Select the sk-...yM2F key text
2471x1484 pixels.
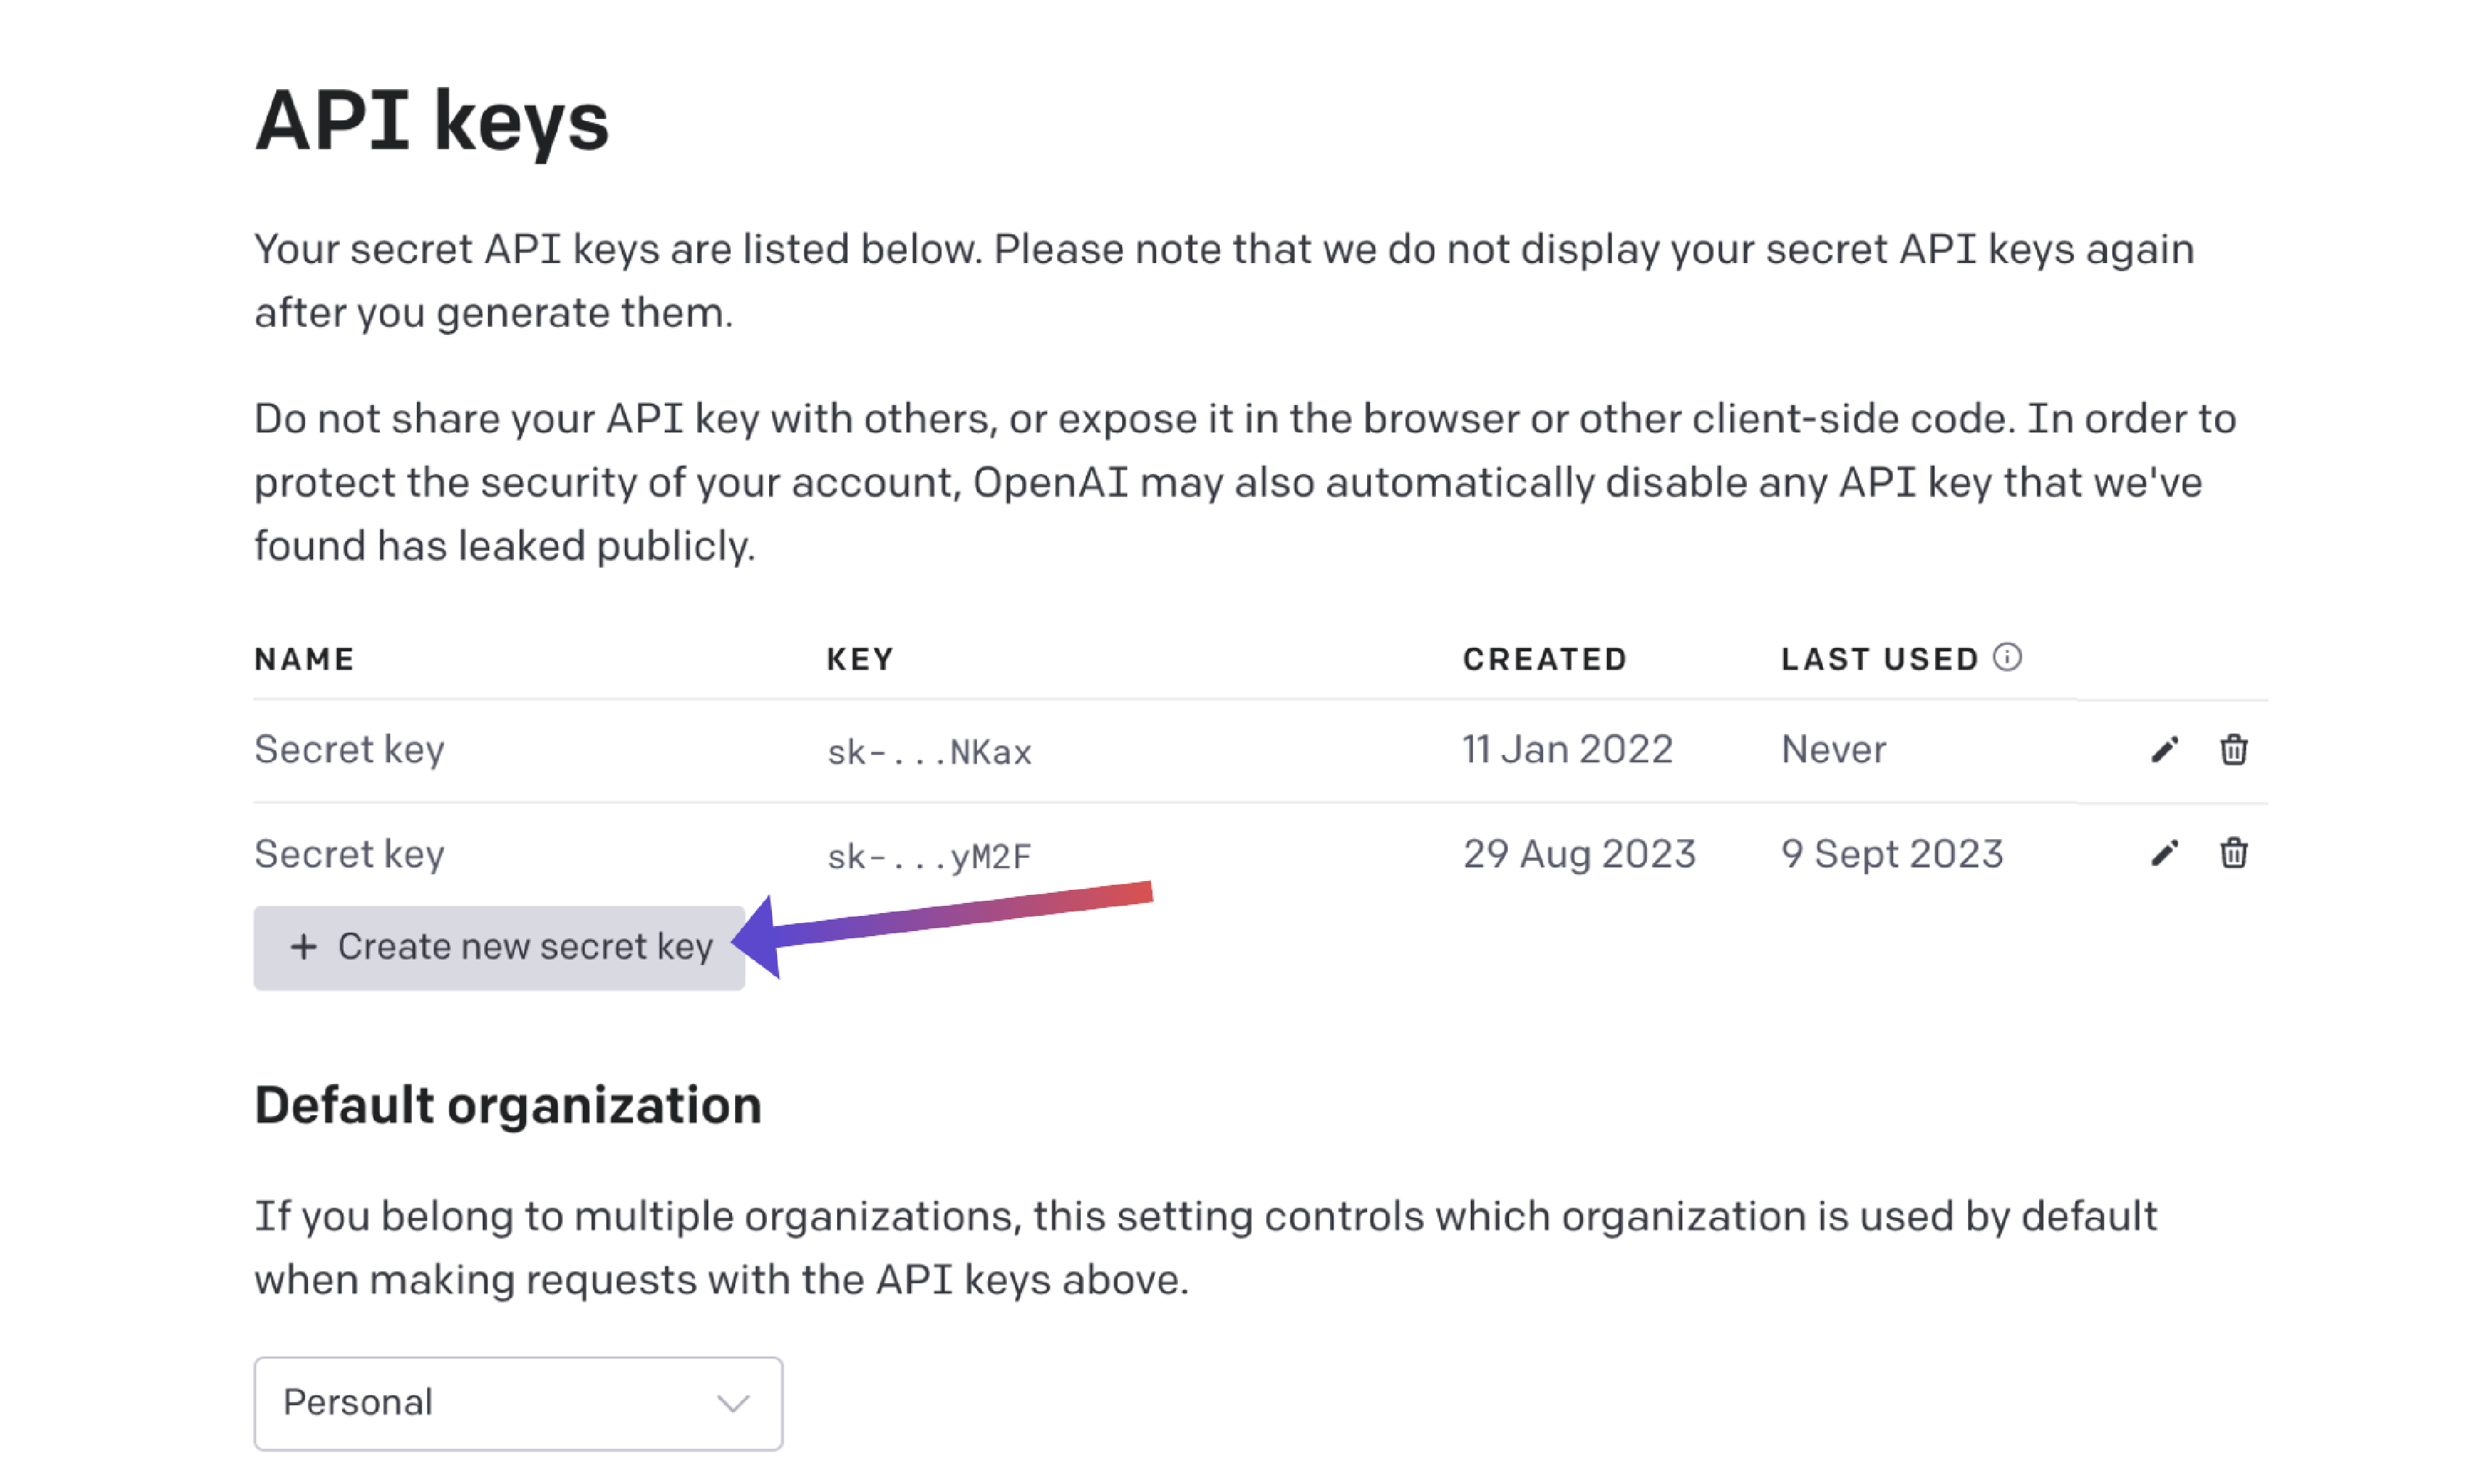928,856
